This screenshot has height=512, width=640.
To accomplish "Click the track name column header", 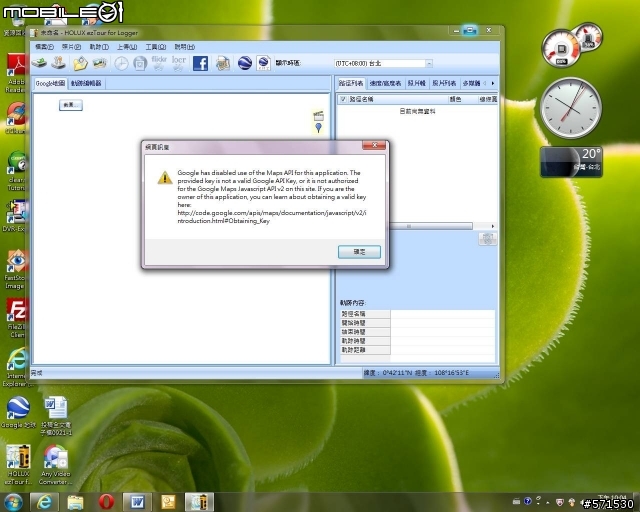I will point(393,99).
